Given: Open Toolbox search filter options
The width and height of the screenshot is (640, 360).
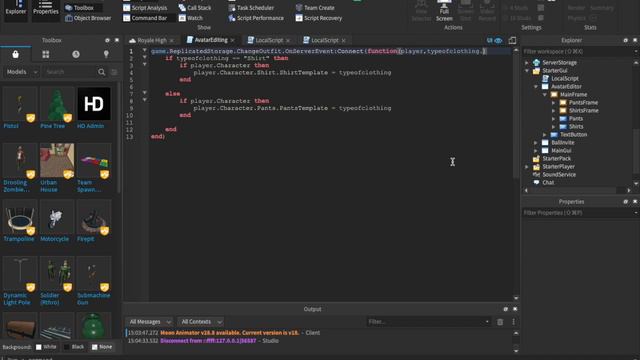Looking at the screenshot, I should [114, 72].
